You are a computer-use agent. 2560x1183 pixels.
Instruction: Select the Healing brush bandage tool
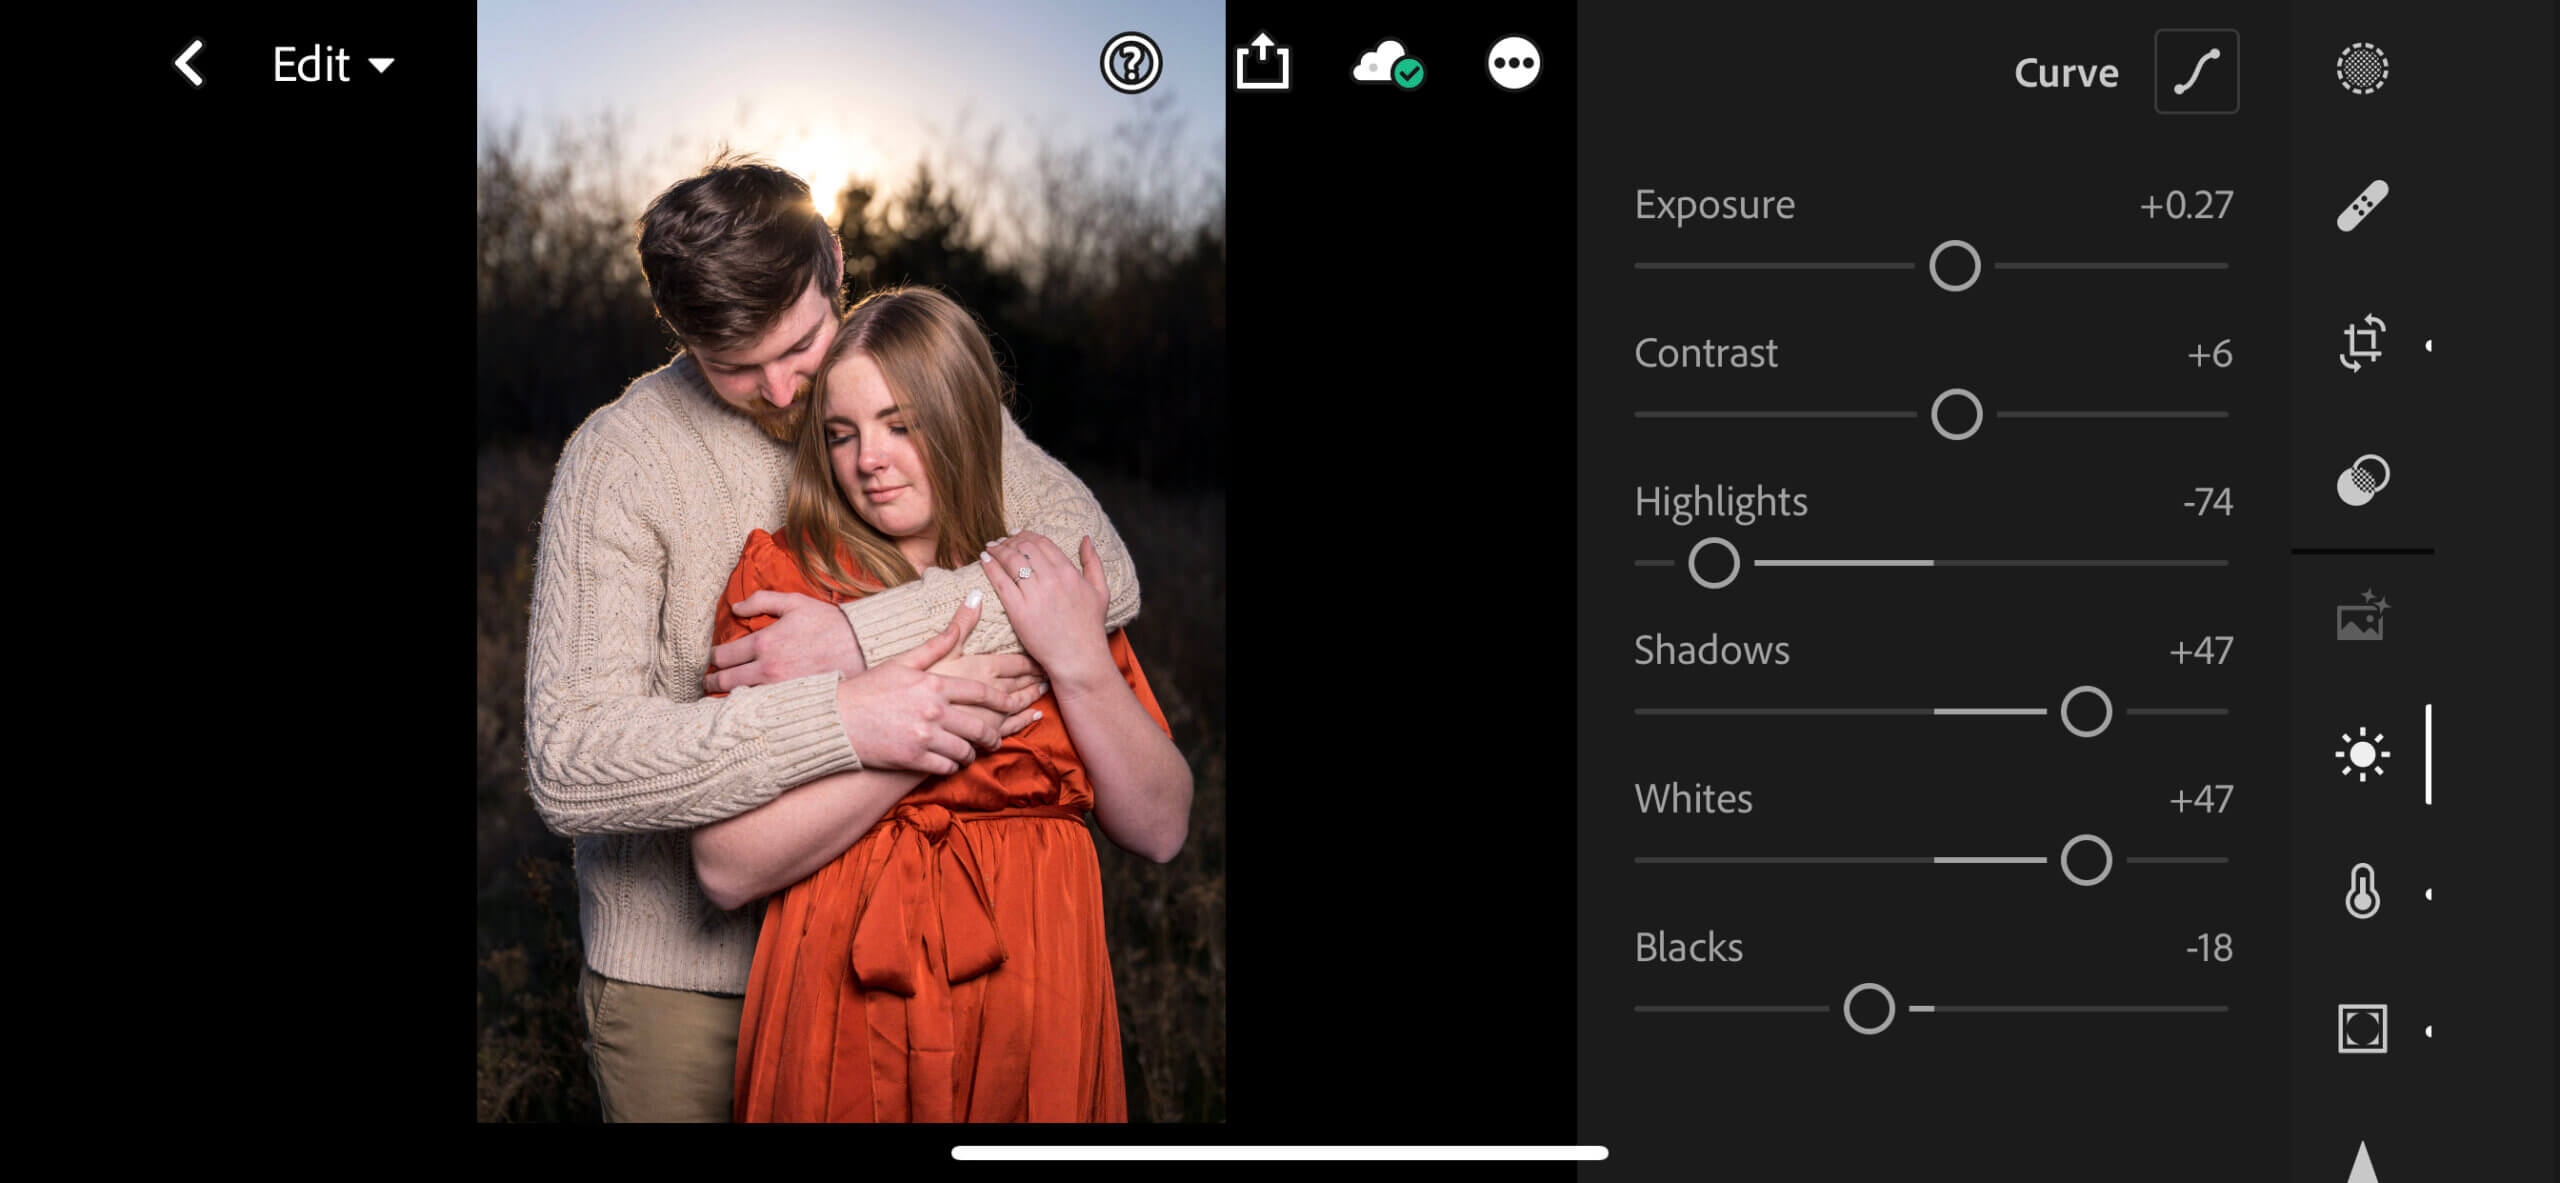[2361, 206]
